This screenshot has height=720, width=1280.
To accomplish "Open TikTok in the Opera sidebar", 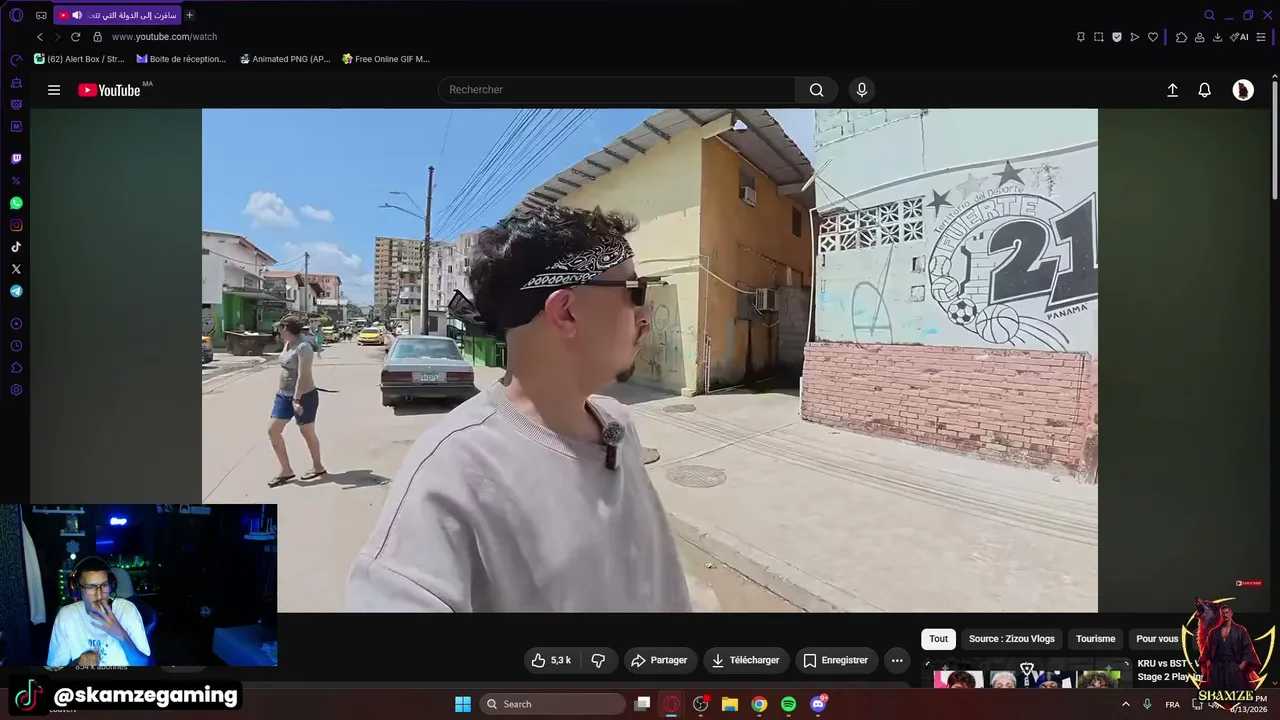I will pos(16,247).
